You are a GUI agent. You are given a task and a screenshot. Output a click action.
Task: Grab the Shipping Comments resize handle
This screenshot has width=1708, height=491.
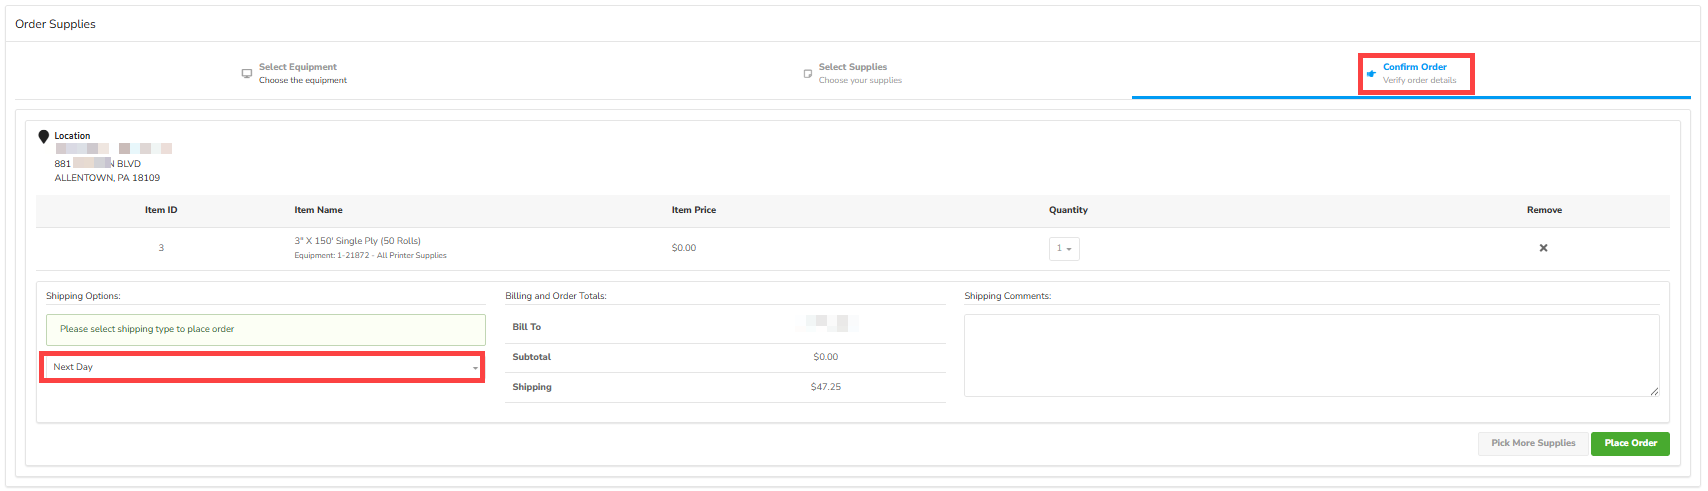tap(1654, 391)
